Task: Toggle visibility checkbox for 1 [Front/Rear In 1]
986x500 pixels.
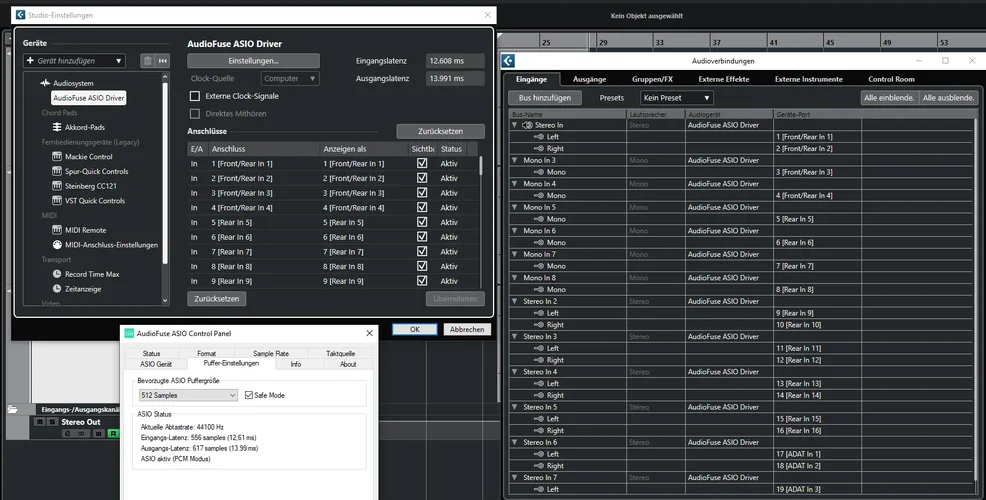Action: click(x=422, y=163)
